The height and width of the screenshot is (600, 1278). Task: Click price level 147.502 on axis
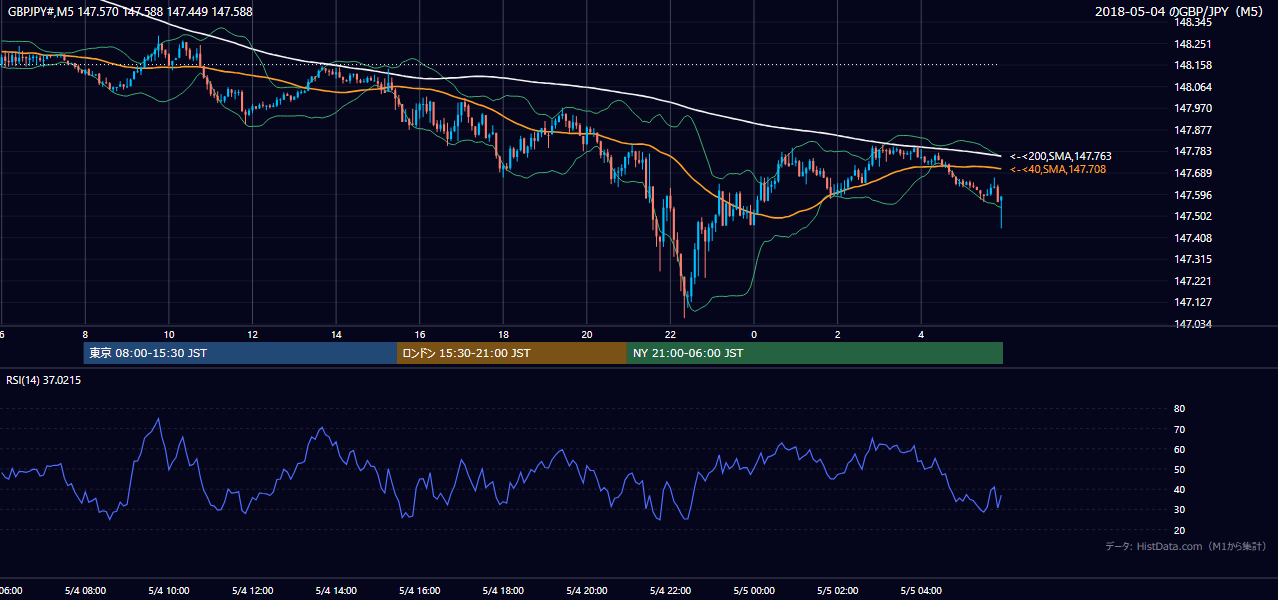coord(1192,216)
